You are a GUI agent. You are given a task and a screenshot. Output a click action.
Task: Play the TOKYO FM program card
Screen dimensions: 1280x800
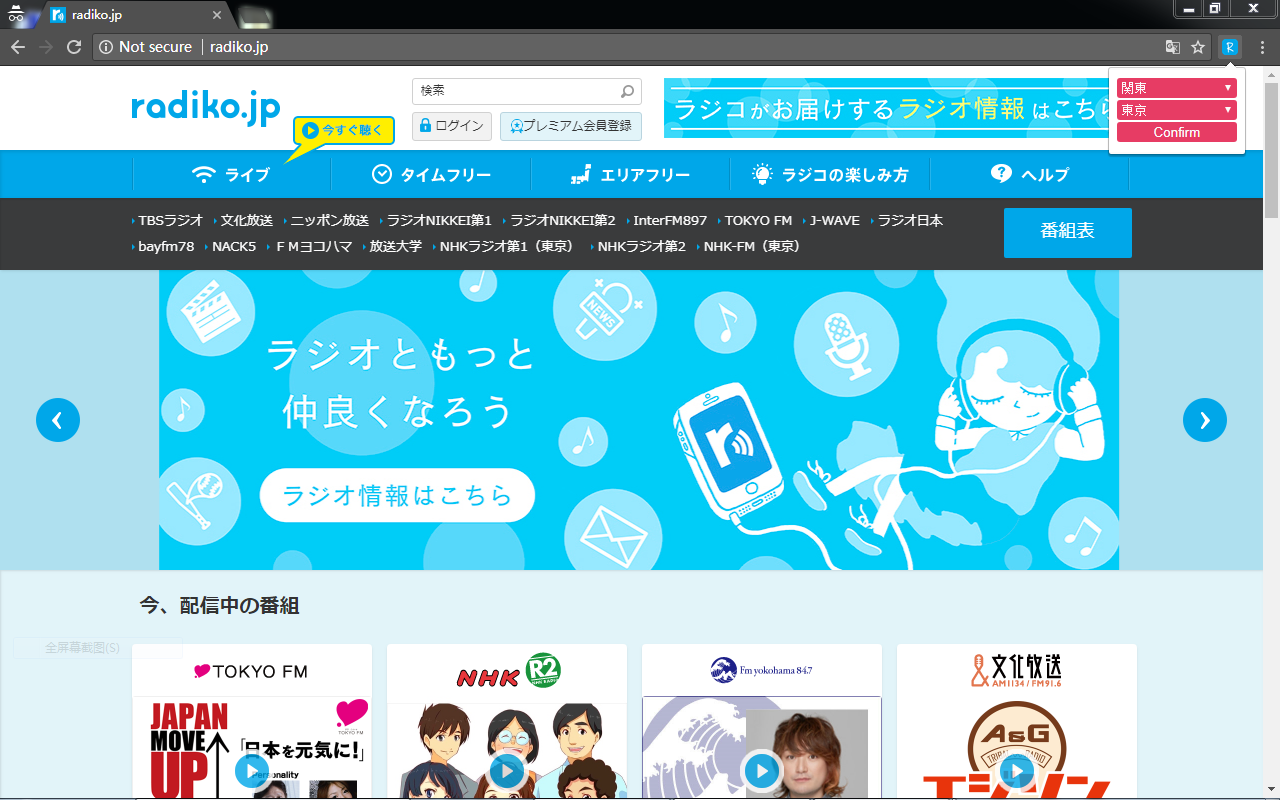coord(252,771)
